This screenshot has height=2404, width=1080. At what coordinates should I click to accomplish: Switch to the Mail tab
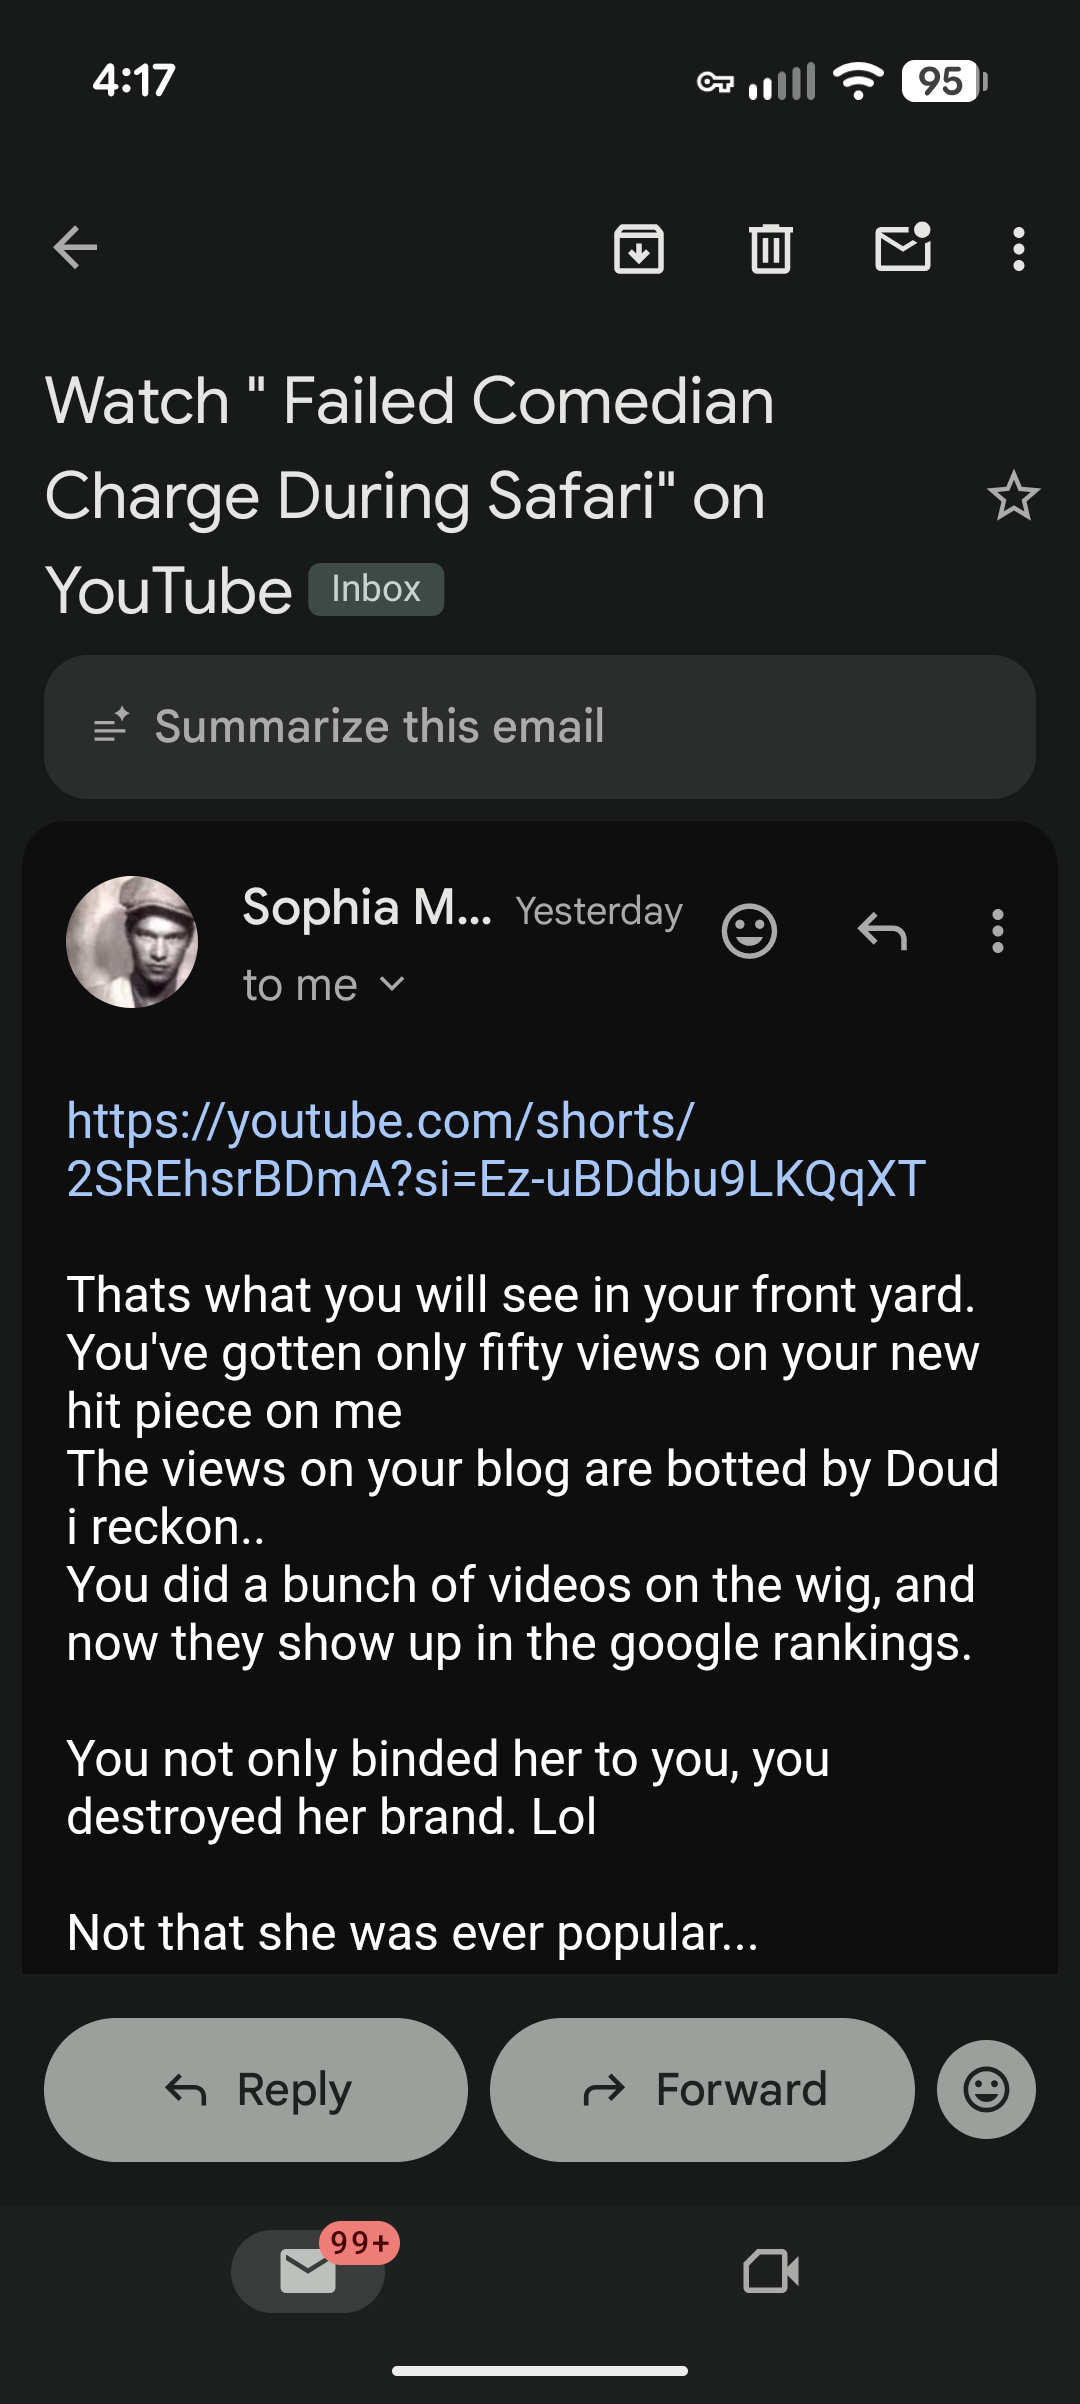pos(308,2271)
